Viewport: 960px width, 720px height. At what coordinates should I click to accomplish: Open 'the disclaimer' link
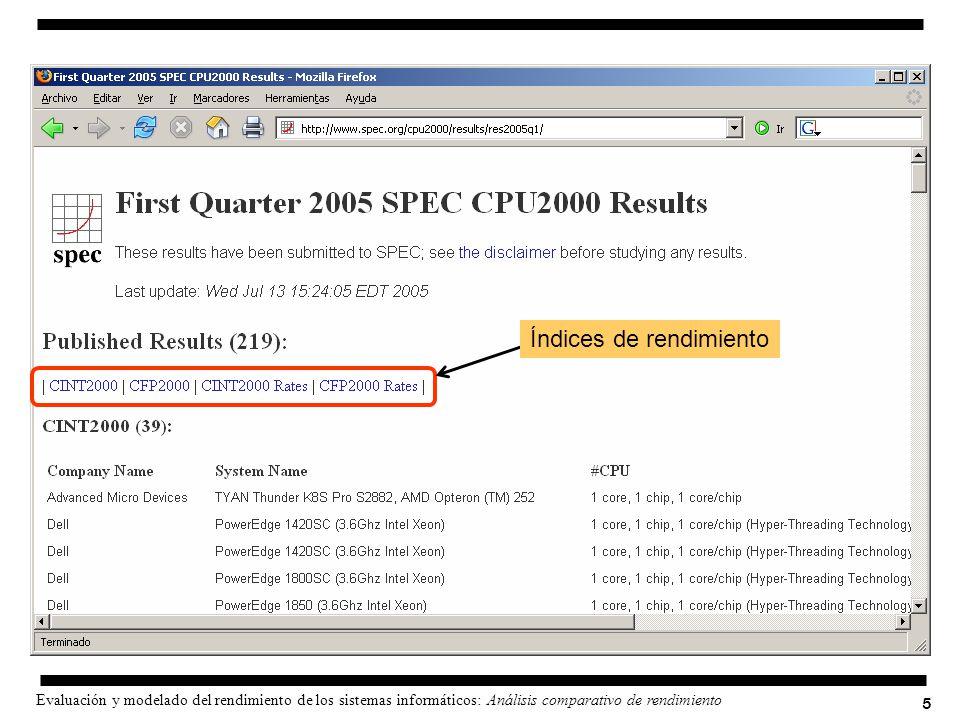click(x=507, y=252)
